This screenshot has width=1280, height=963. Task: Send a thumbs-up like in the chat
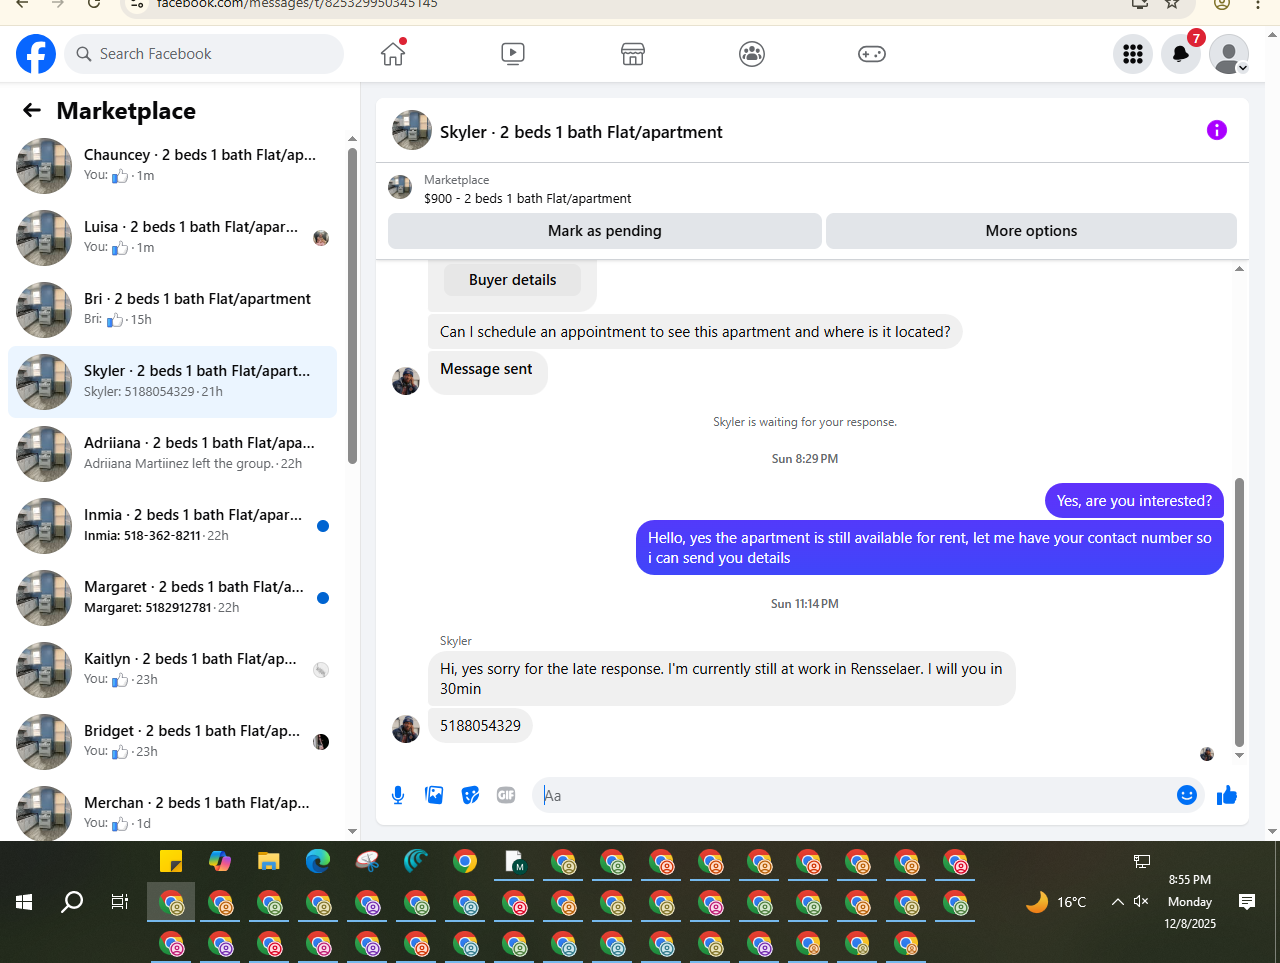(x=1227, y=795)
